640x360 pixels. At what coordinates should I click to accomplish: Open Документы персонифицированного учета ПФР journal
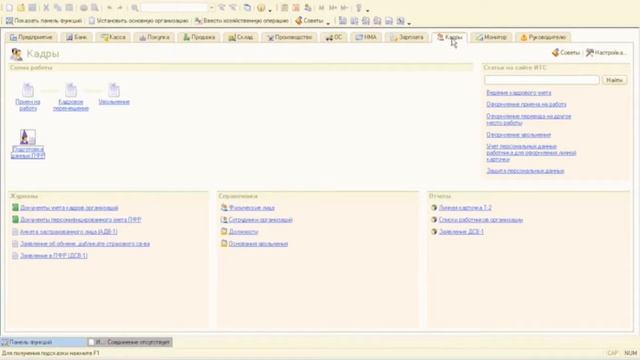tap(81, 220)
